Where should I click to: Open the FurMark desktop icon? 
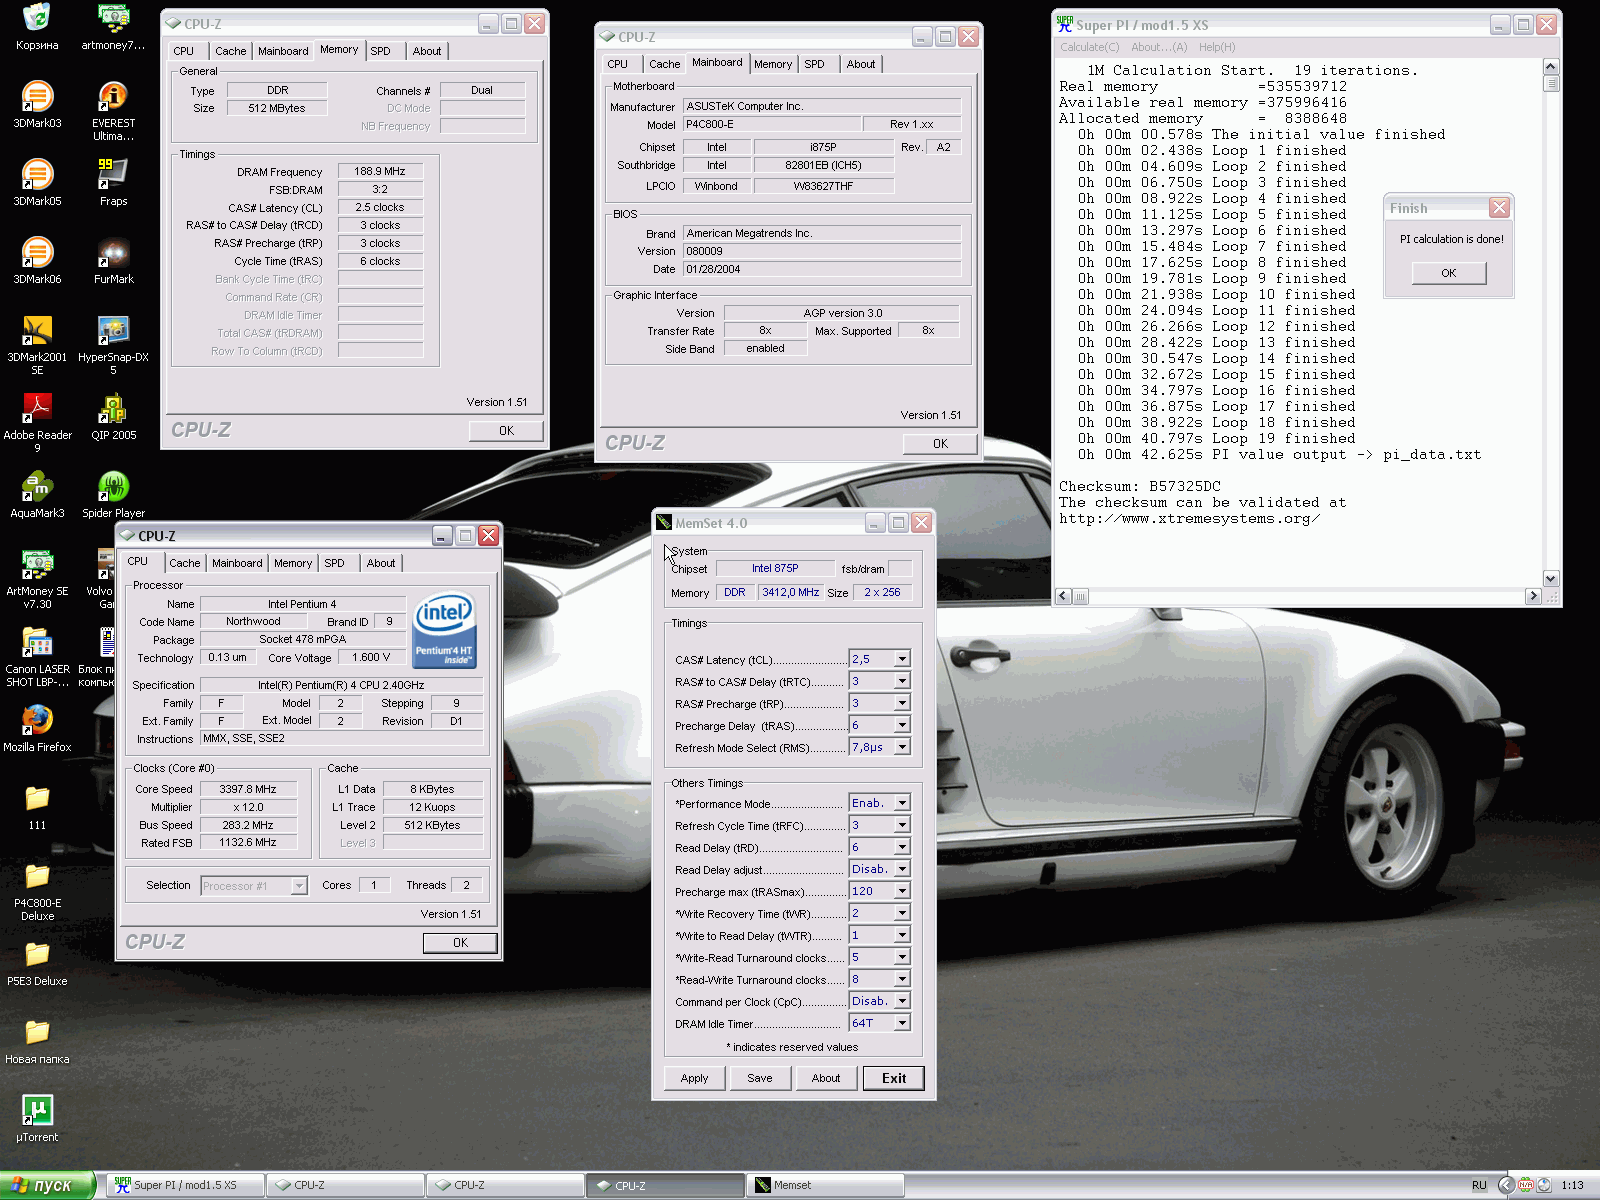tap(113, 261)
